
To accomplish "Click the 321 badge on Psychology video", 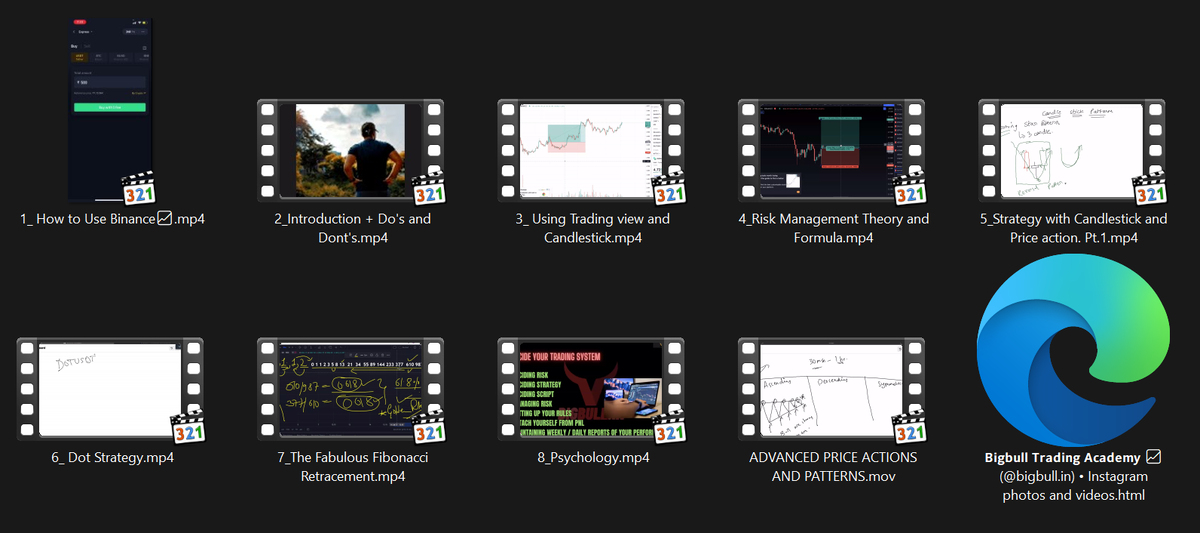I will [x=669, y=427].
